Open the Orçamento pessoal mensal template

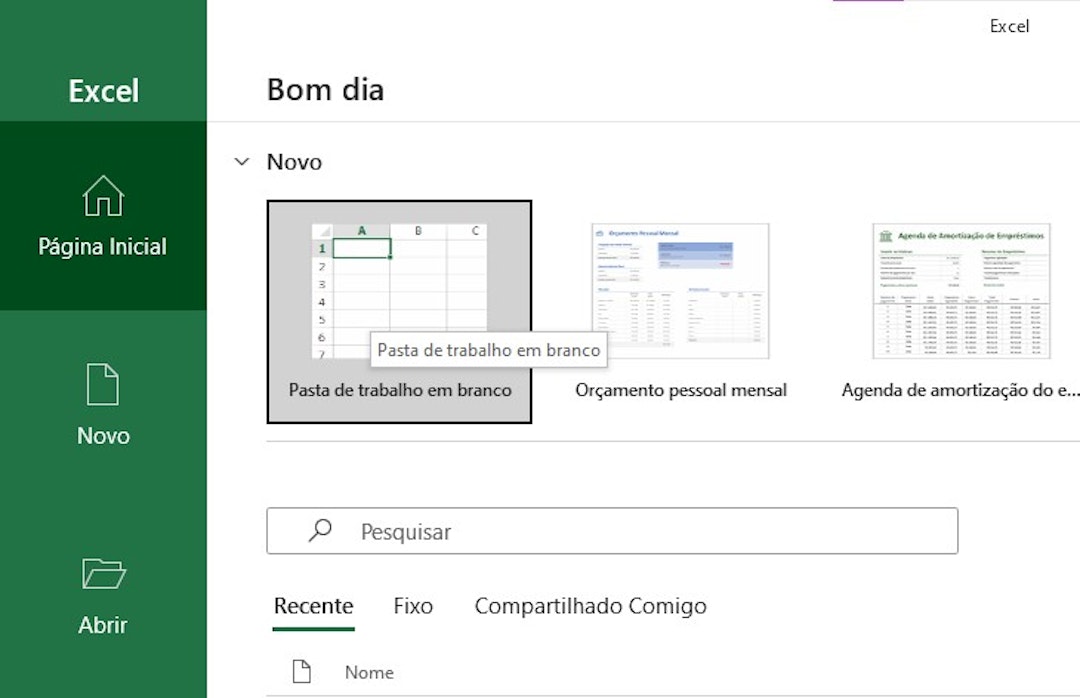(681, 290)
